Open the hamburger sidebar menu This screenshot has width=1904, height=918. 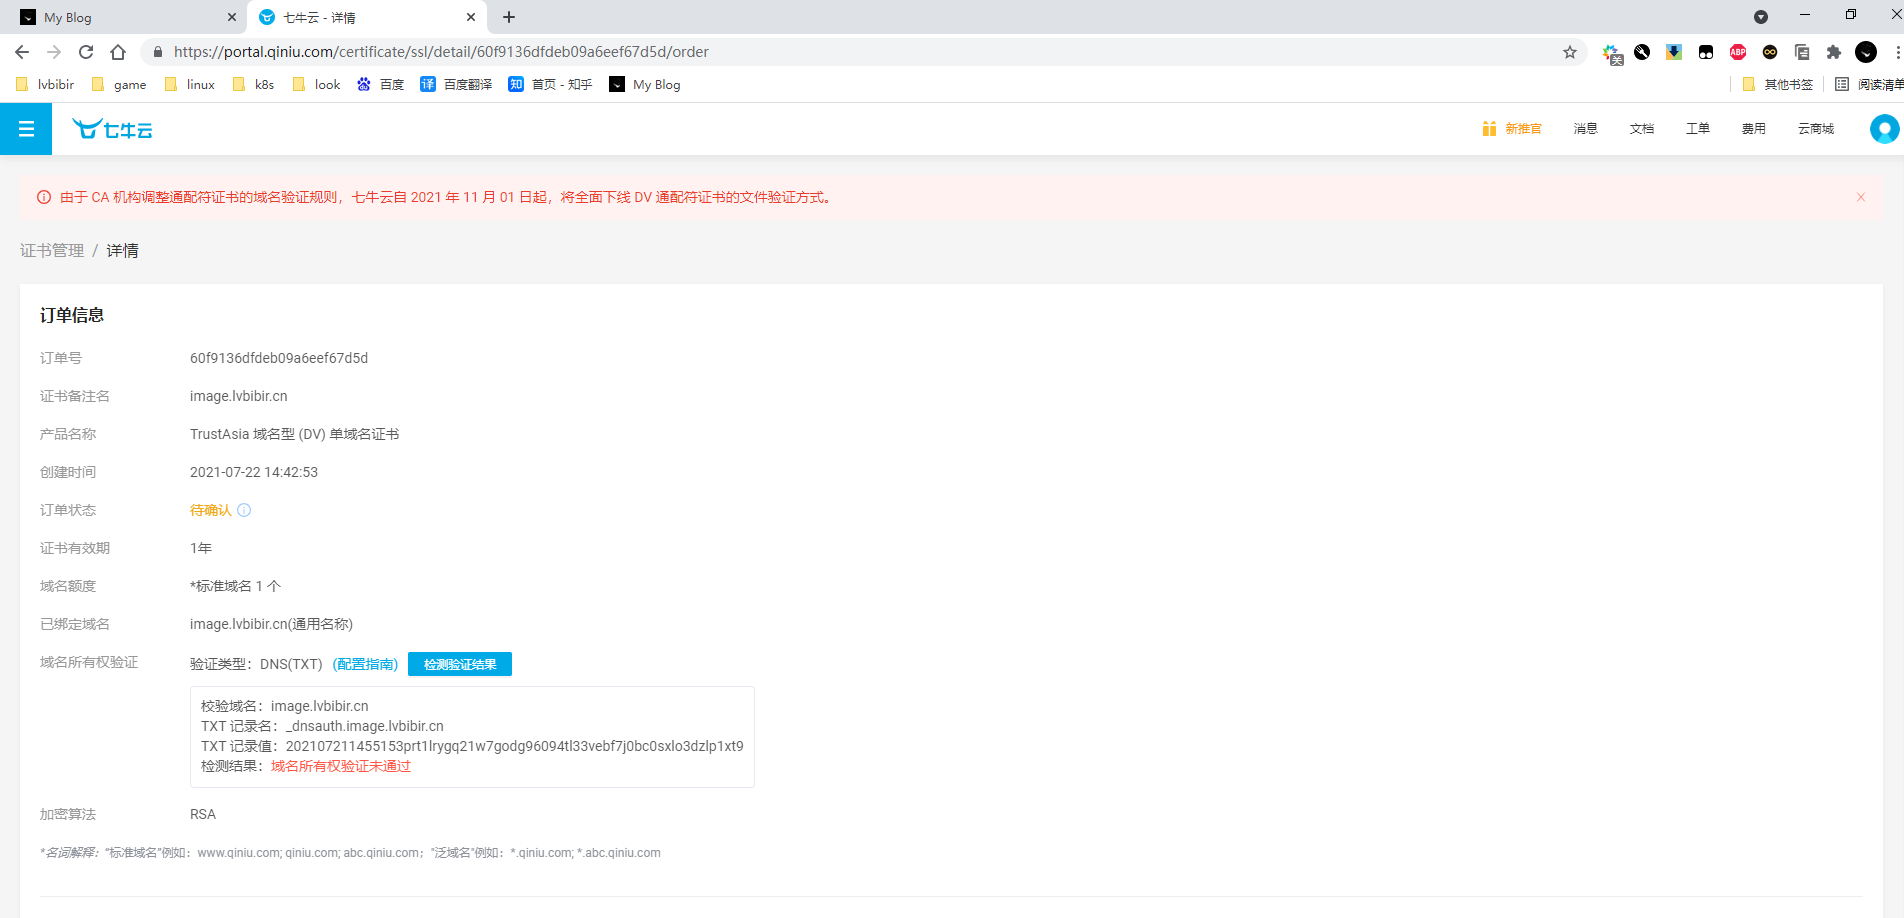click(x=26, y=129)
